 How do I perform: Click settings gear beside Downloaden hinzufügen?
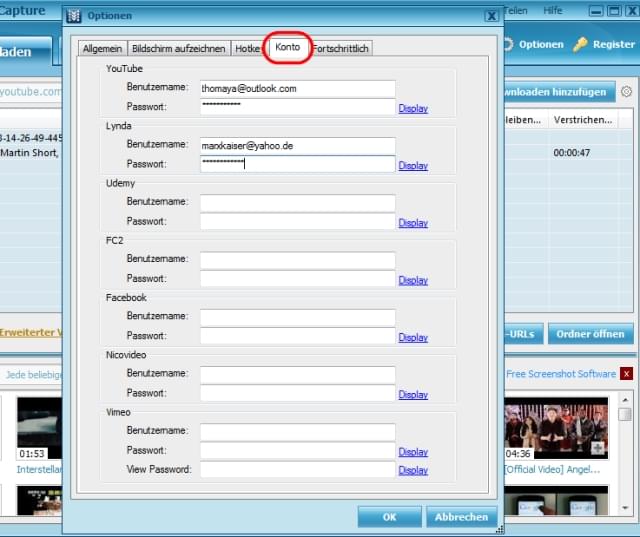tap(627, 91)
